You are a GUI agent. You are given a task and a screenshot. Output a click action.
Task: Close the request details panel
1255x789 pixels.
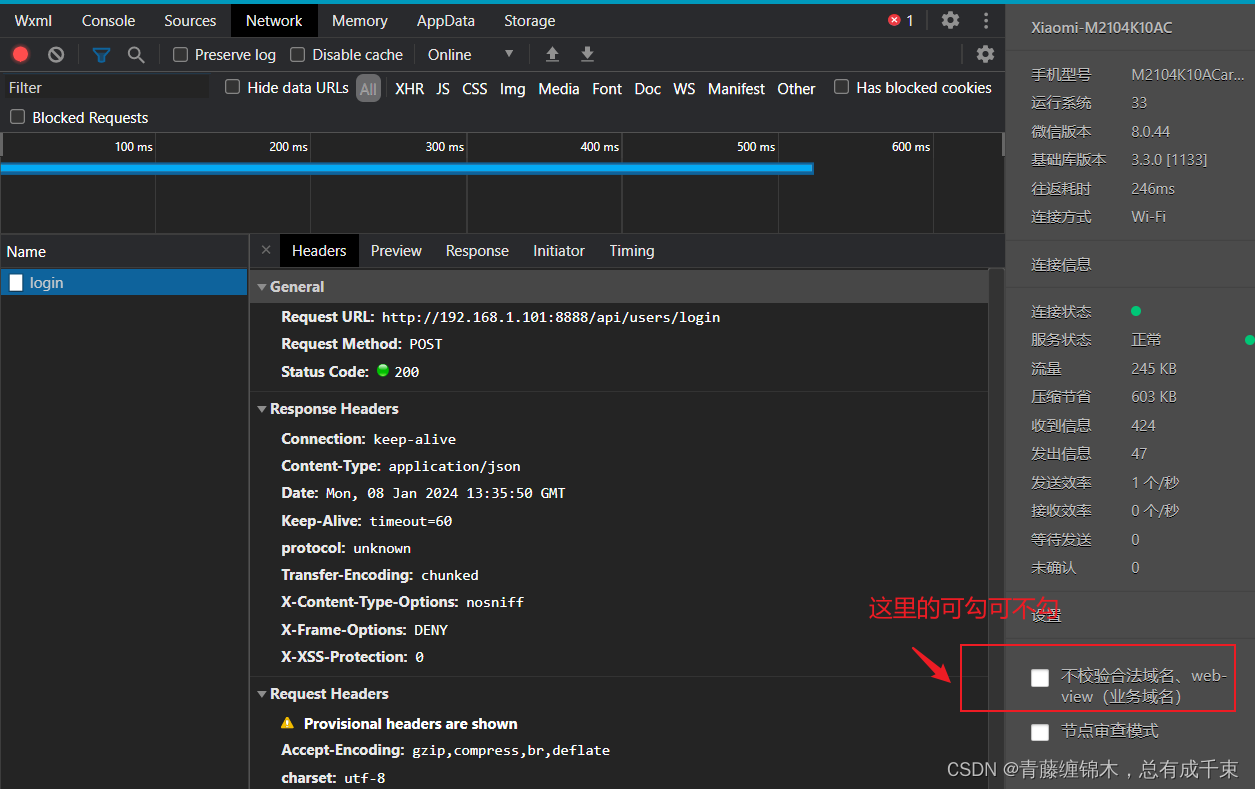[266, 250]
